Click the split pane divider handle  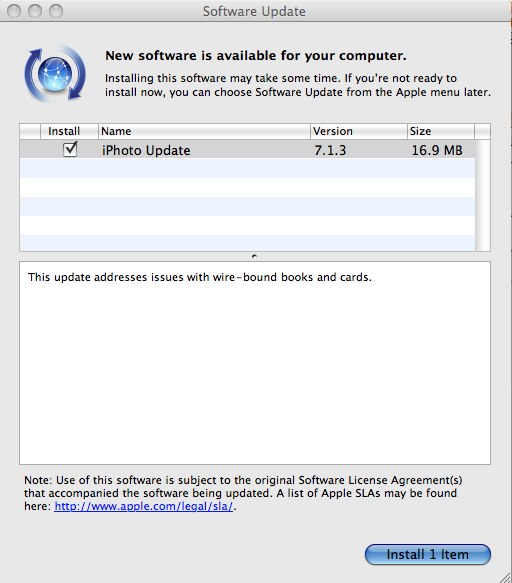(254, 256)
